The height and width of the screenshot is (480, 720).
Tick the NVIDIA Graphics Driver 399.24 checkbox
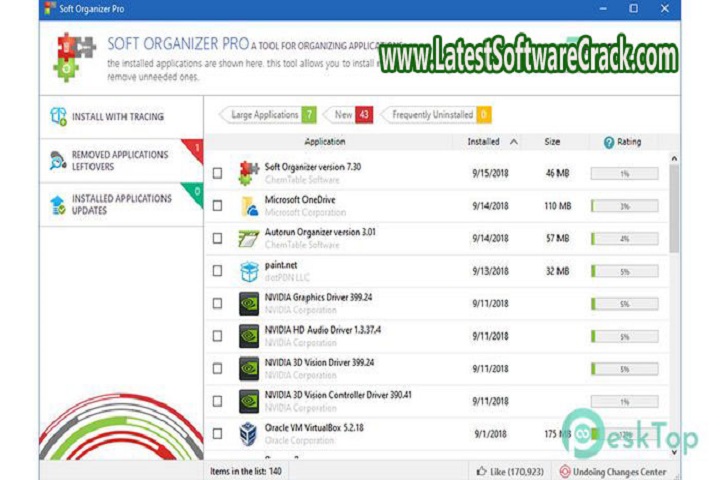(217, 304)
